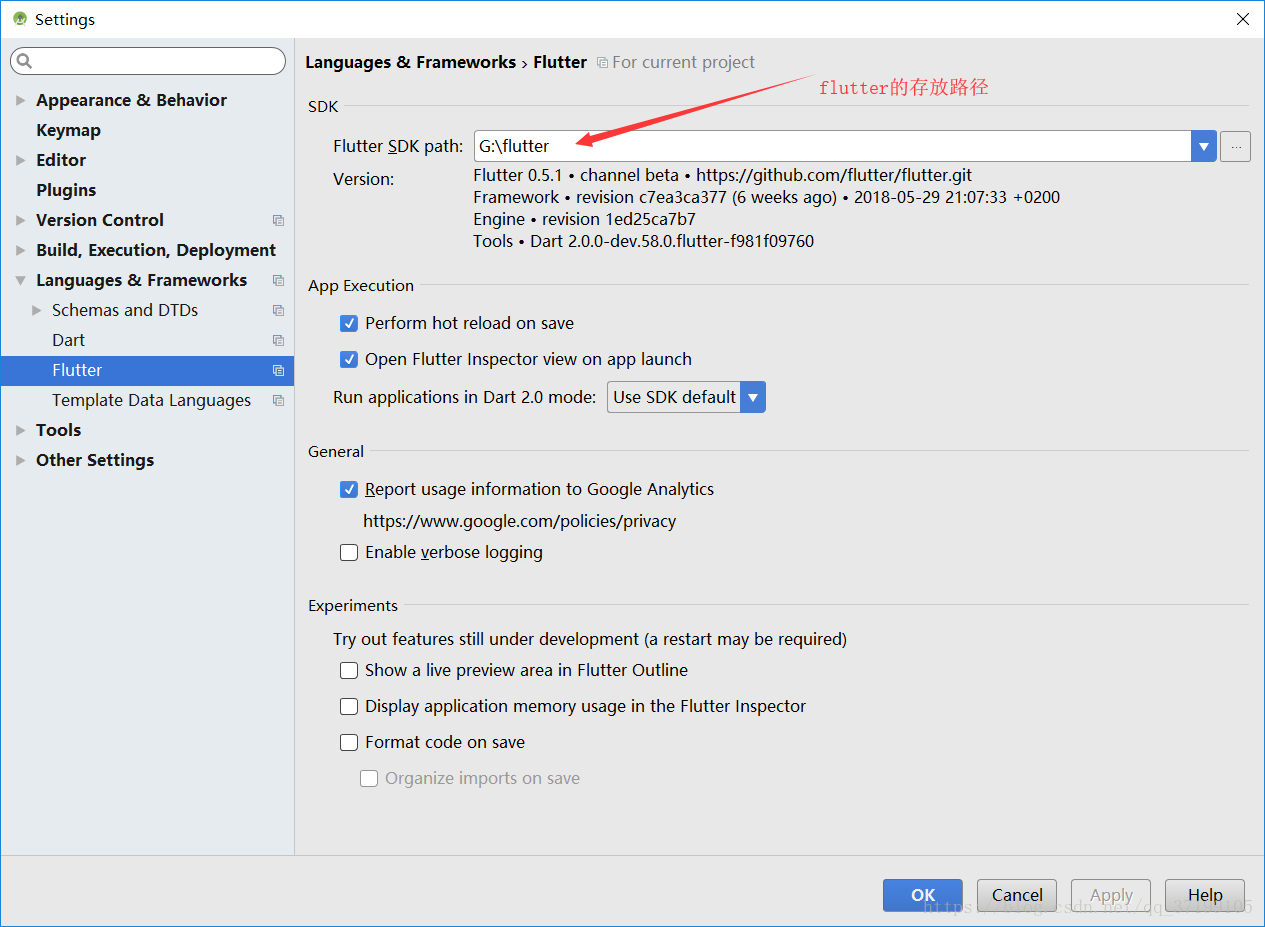Click into the settings search field
This screenshot has height=927, width=1265.
coord(148,61)
